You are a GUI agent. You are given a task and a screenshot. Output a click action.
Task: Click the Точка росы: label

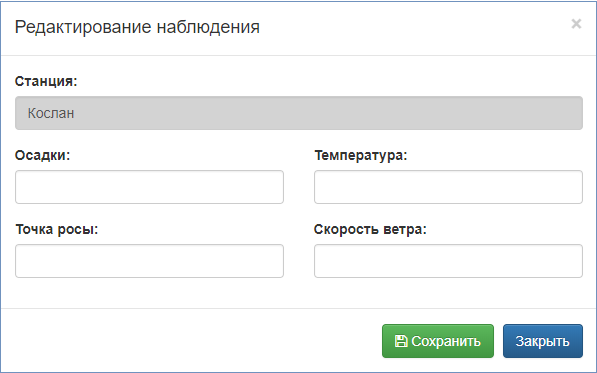coord(57,229)
